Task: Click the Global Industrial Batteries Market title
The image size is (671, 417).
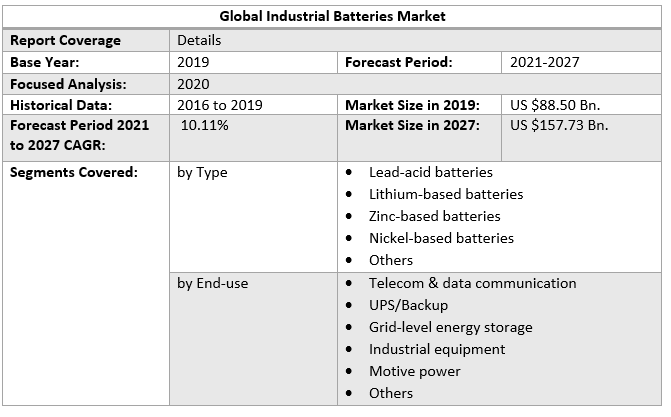Action: point(335,16)
